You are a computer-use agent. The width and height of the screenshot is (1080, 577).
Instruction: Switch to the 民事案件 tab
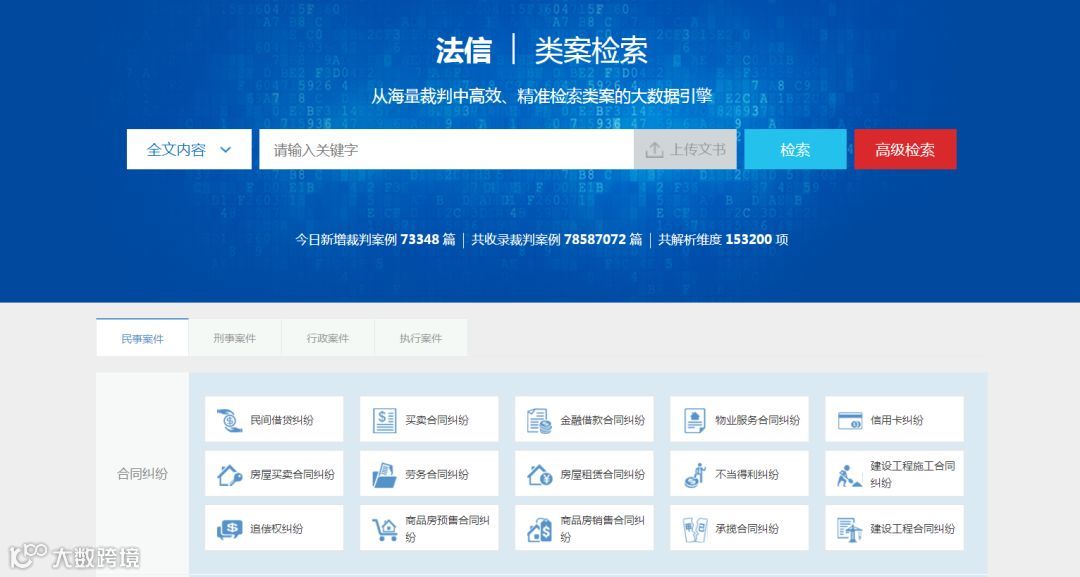[x=143, y=338]
